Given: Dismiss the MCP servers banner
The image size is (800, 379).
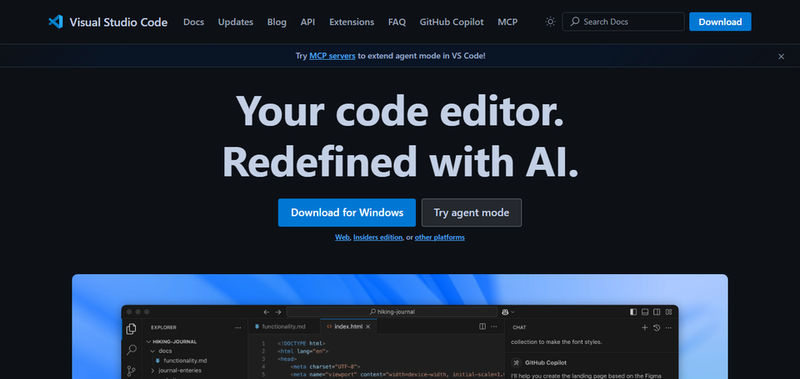Looking at the screenshot, I should pyautogui.click(x=781, y=57).
